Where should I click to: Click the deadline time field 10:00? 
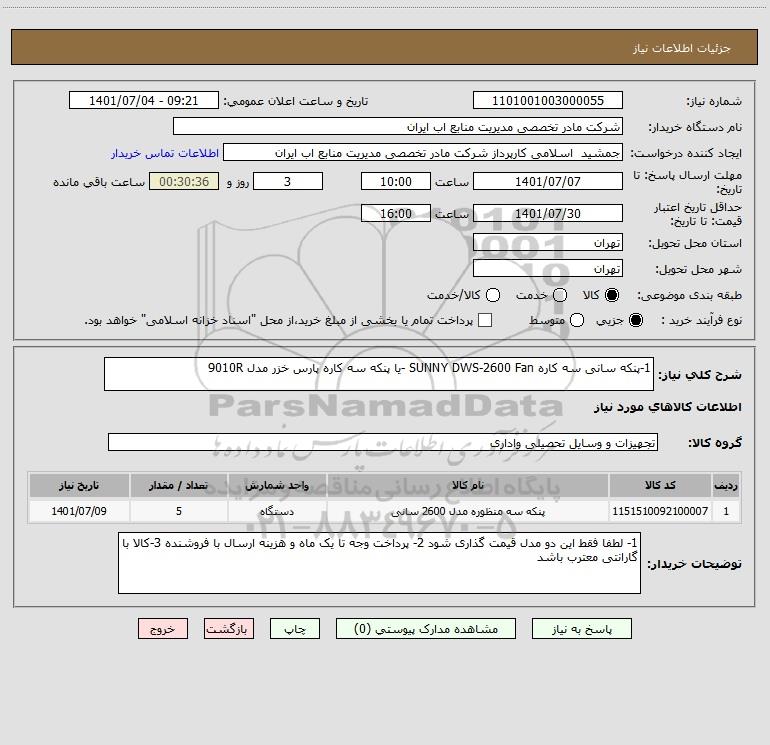pyautogui.click(x=396, y=181)
